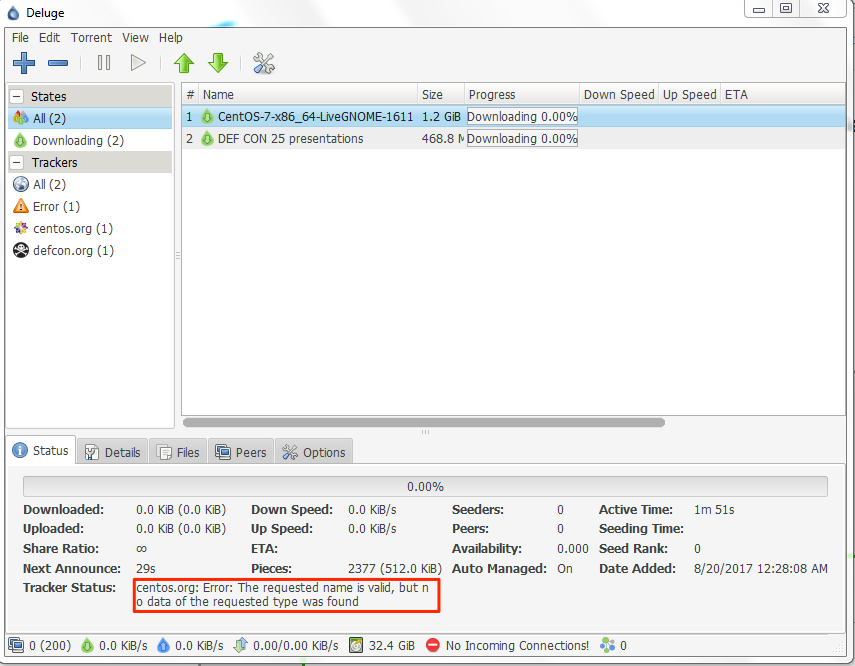Viewport: 855px width, 666px height.
Task: Click the tracker status error message
Action: coord(286,595)
